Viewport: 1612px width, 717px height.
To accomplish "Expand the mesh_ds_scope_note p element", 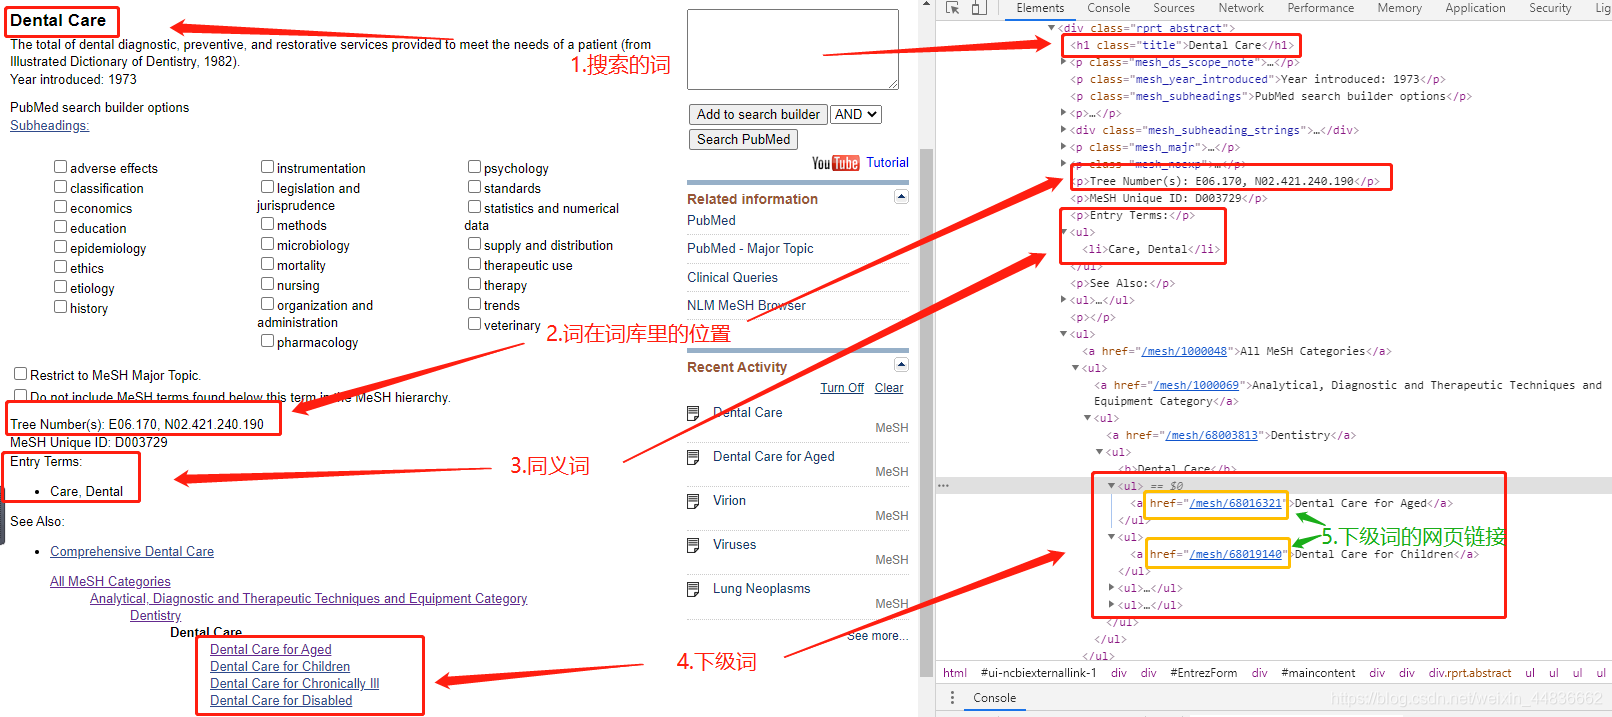I will pos(1063,62).
